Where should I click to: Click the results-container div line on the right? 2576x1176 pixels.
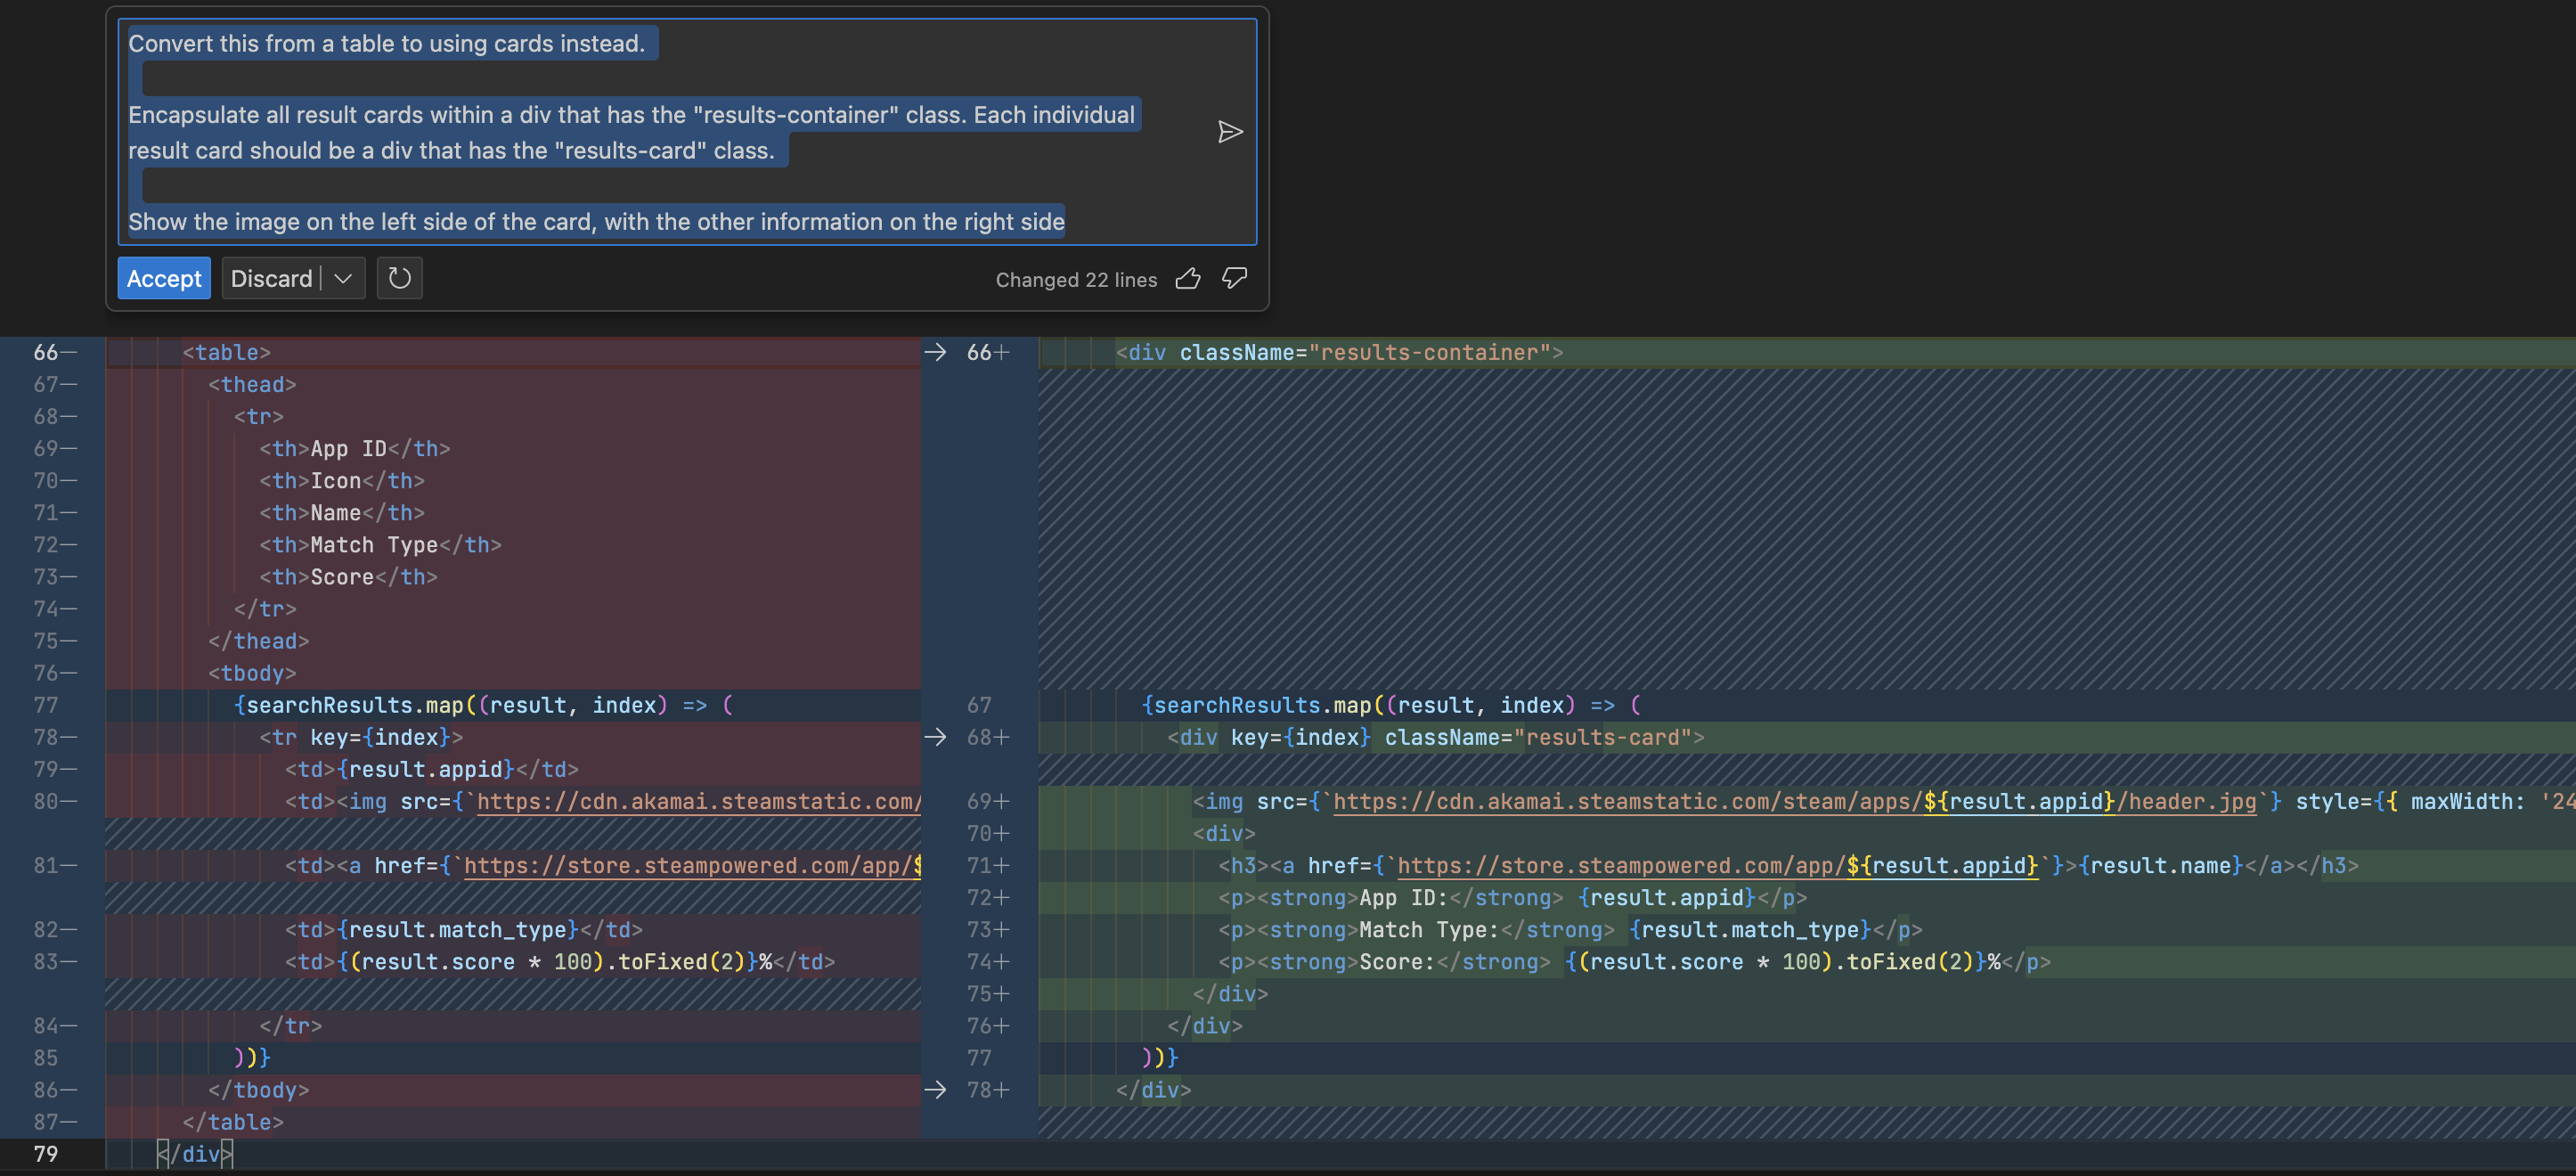coord(1340,352)
